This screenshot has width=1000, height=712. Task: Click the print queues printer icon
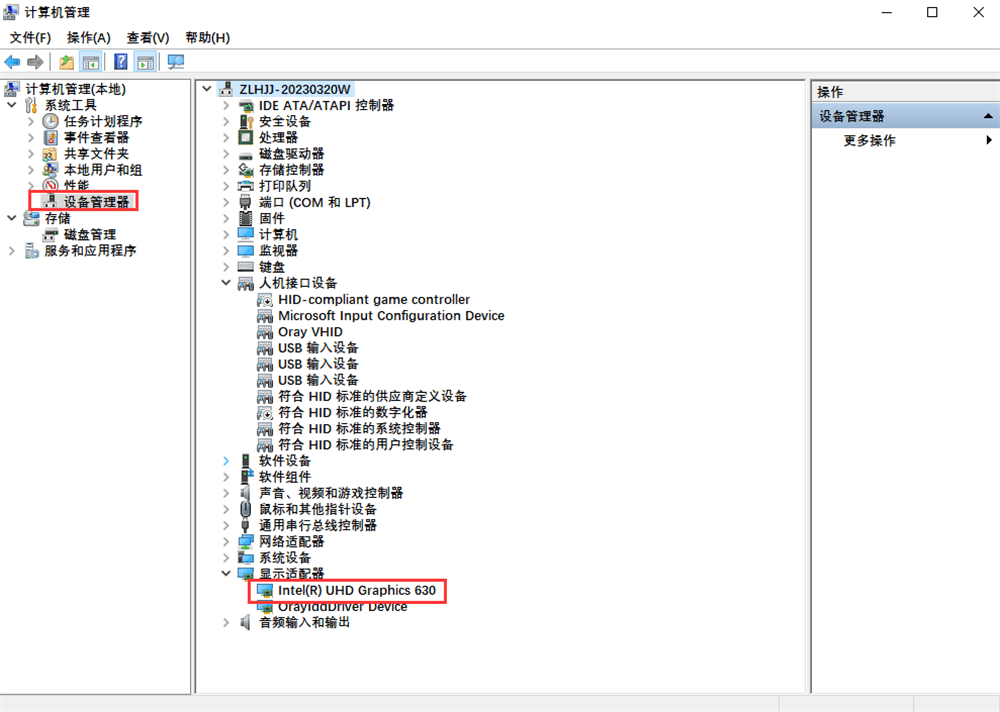pos(246,186)
